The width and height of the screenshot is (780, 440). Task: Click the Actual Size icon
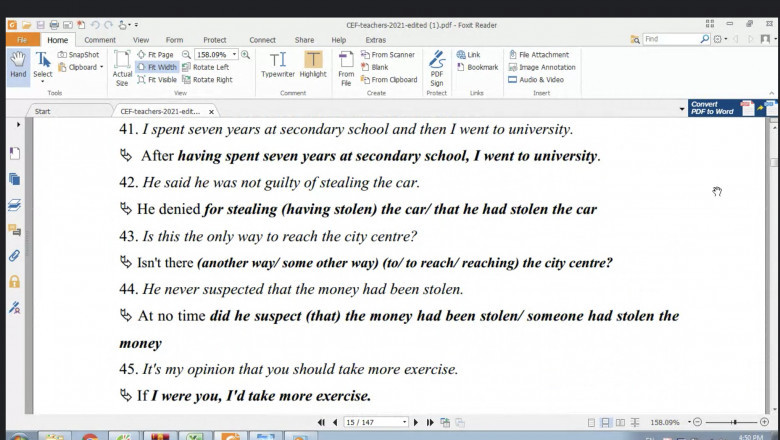tap(122, 68)
